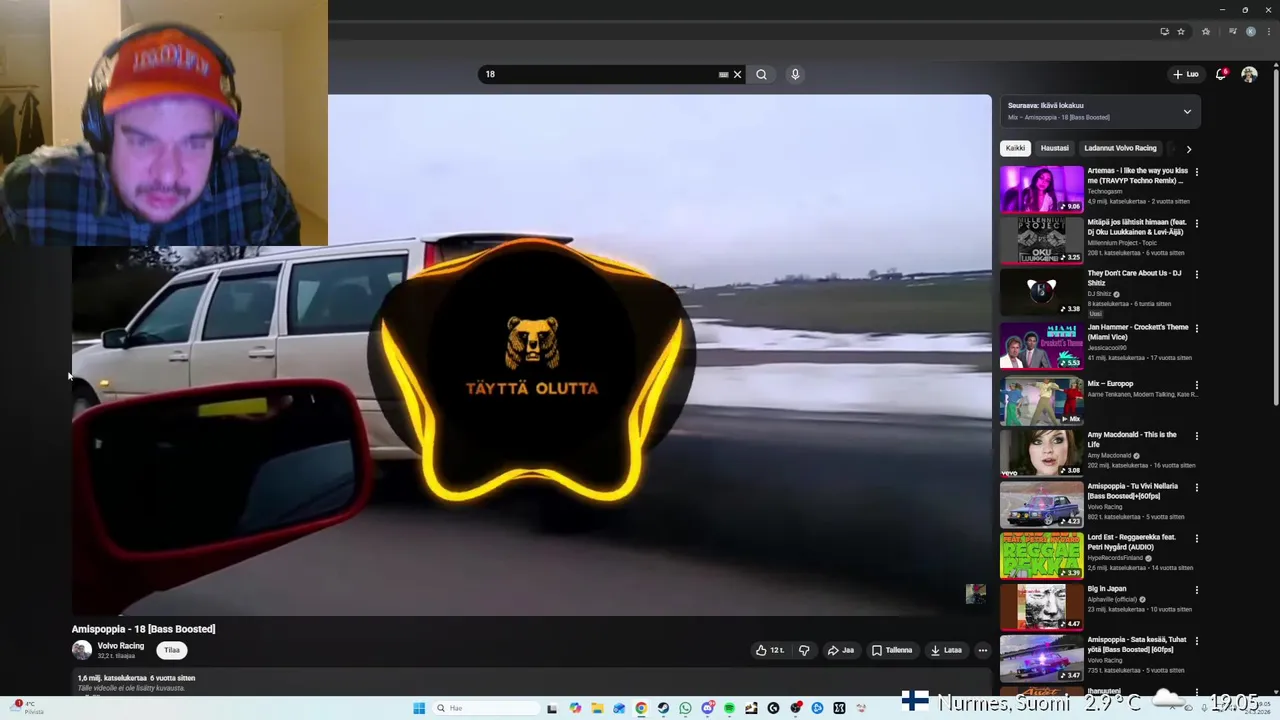Image resolution: width=1280 pixels, height=720 pixels.
Task: Download the video with Lataa
Action: 946,650
